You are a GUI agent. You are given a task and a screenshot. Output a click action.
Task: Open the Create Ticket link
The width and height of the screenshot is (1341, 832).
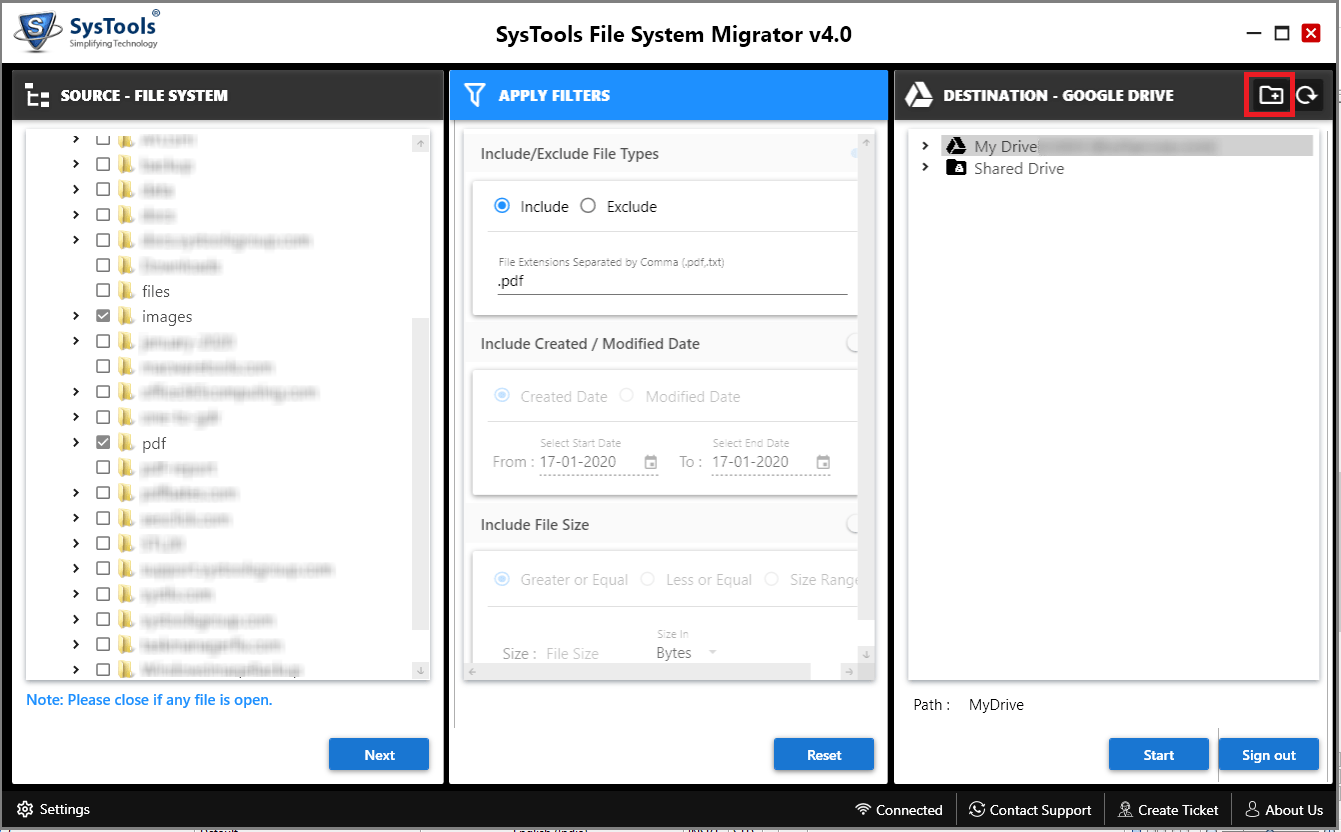(1168, 809)
